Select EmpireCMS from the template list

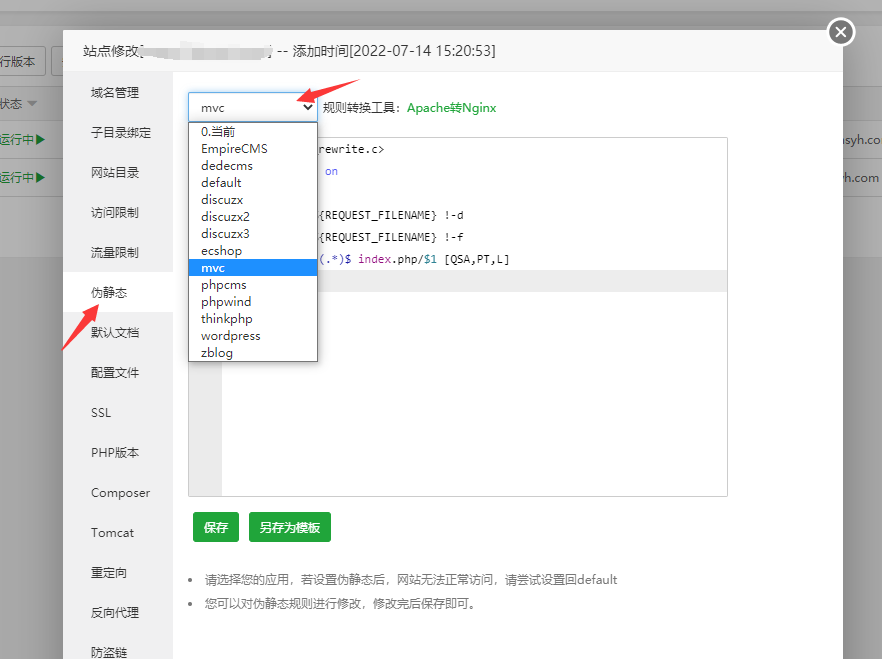pos(234,149)
